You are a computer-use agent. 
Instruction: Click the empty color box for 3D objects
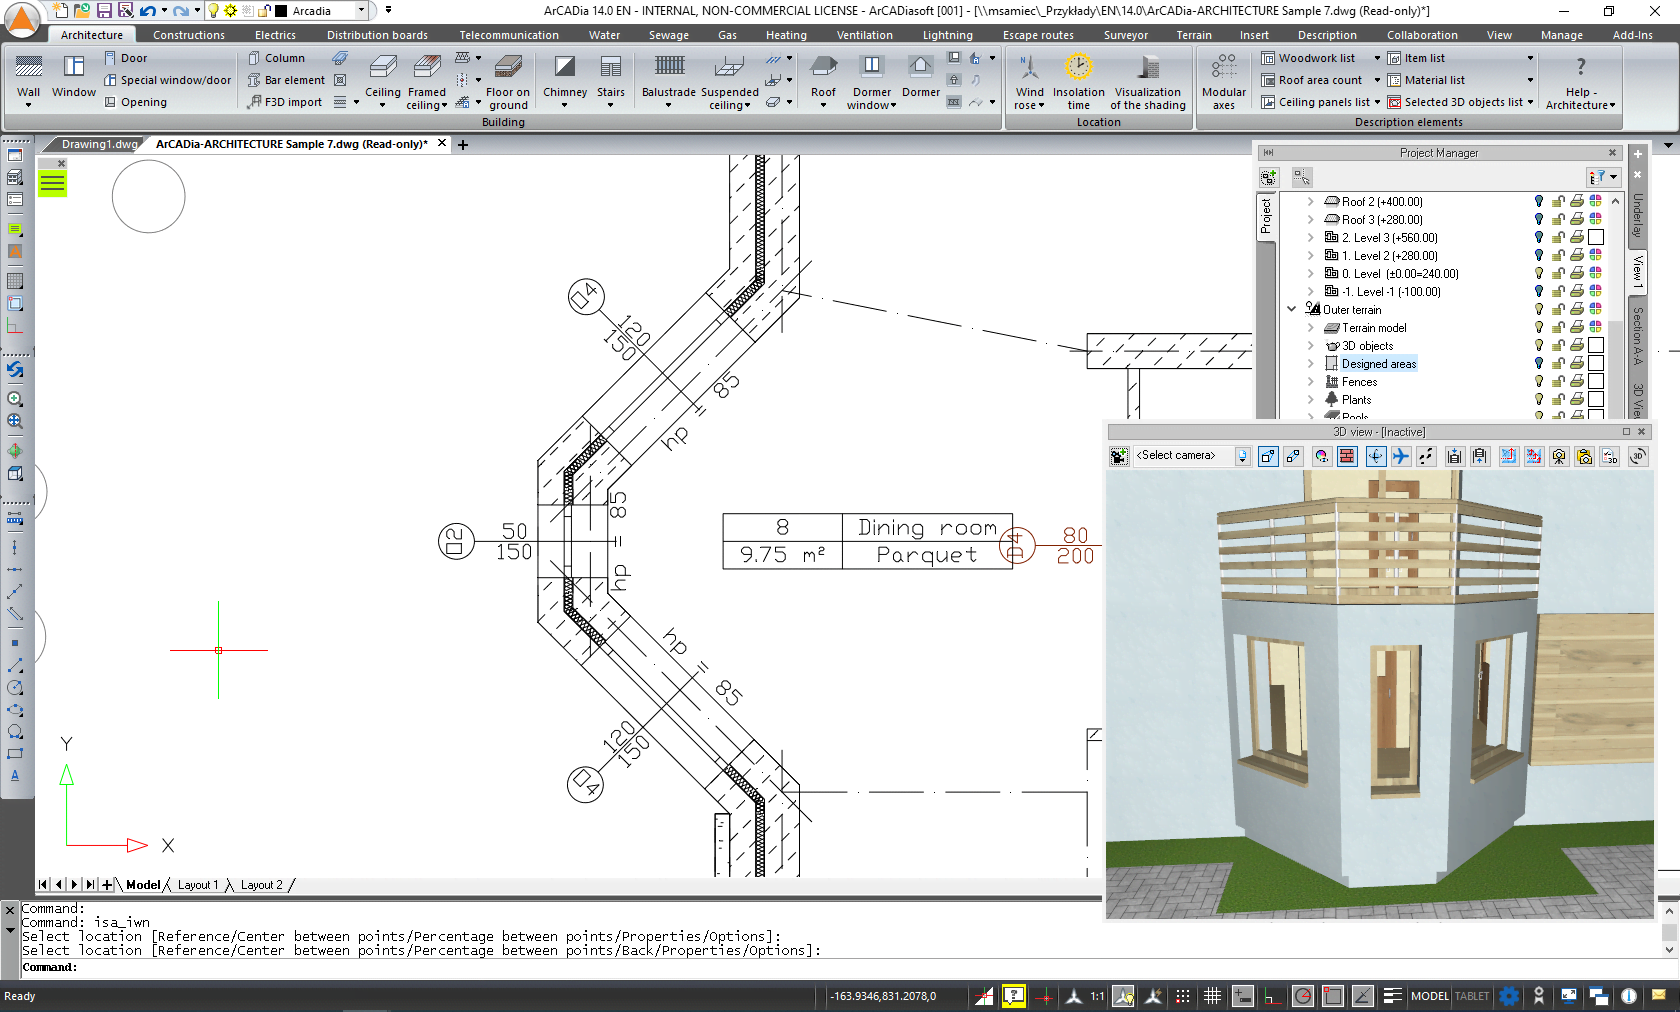pyautogui.click(x=1596, y=345)
